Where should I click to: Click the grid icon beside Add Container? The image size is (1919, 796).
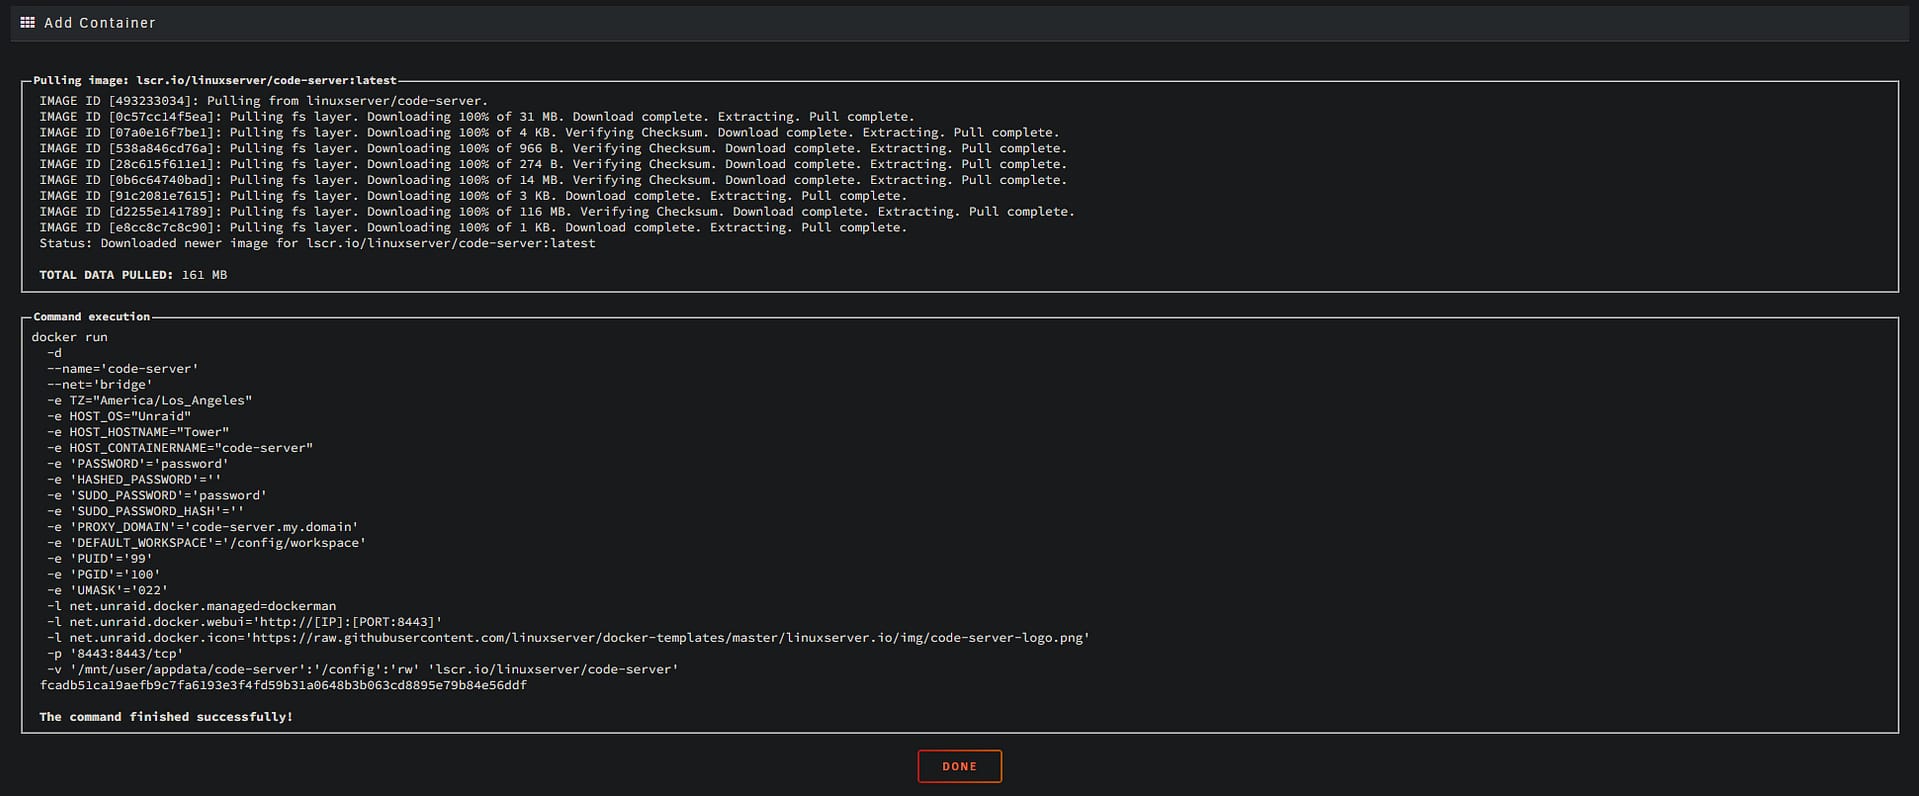tap(27, 22)
